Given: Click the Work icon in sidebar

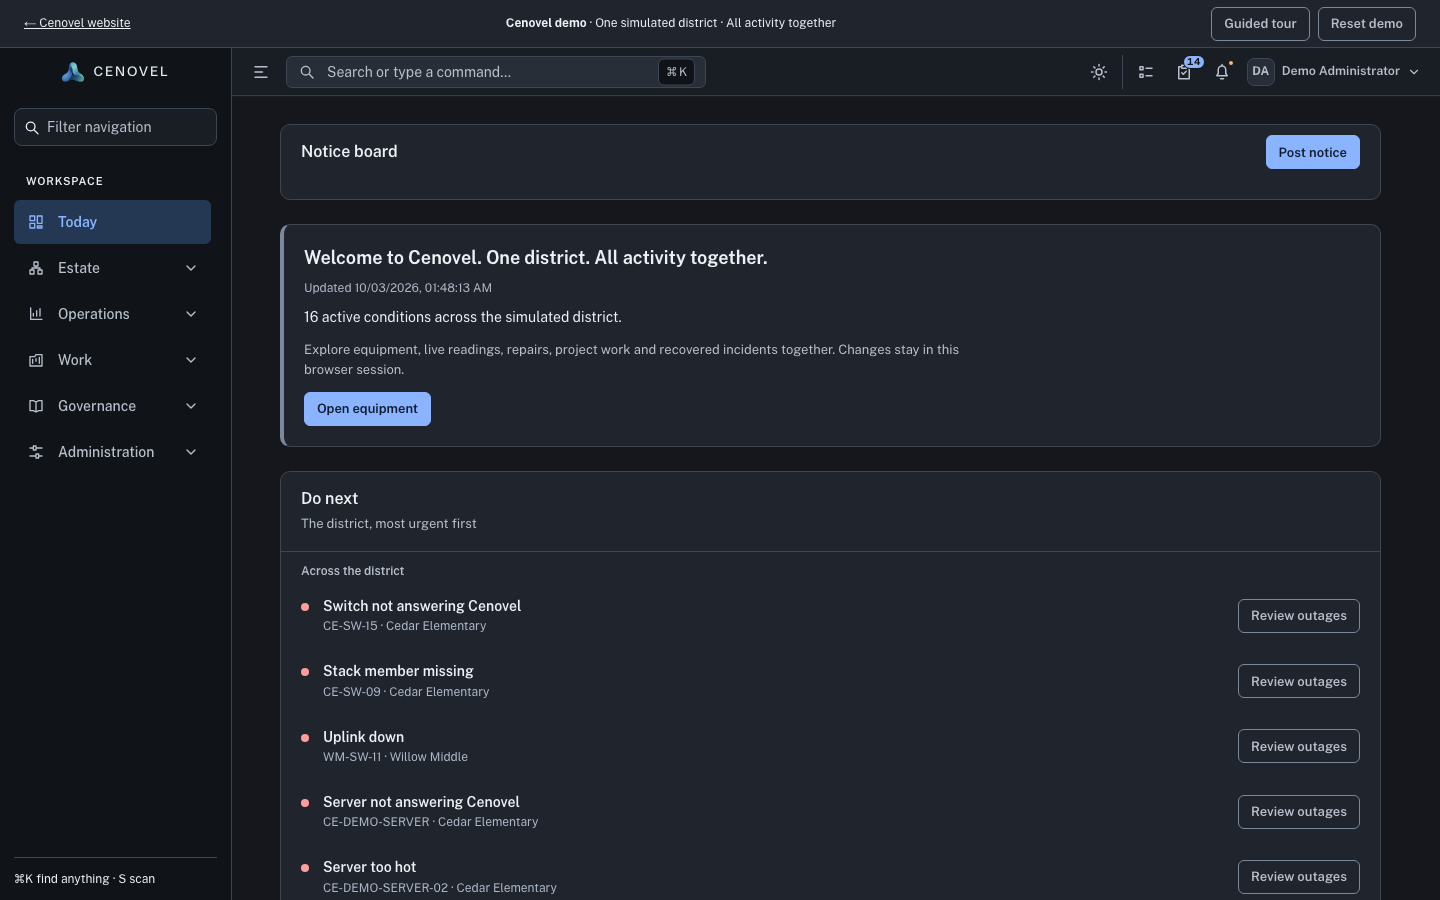Looking at the screenshot, I should (x=36, y=360).
